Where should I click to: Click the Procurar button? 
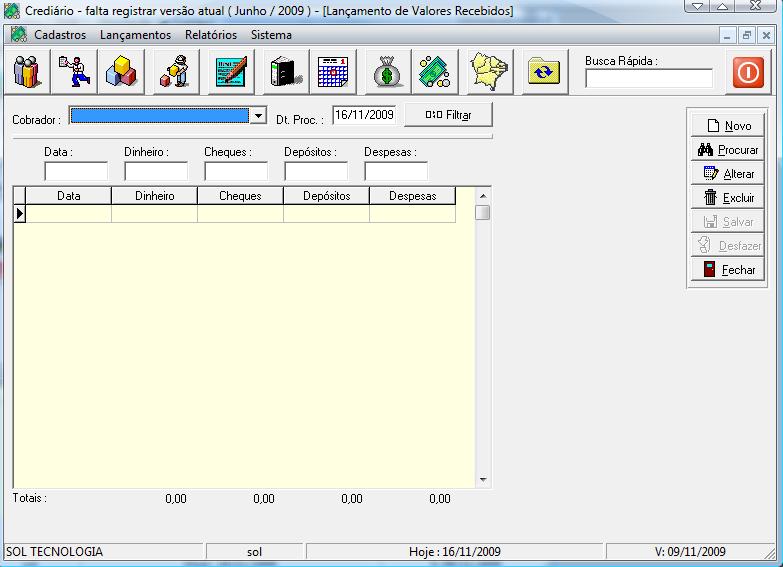(728, 149)
